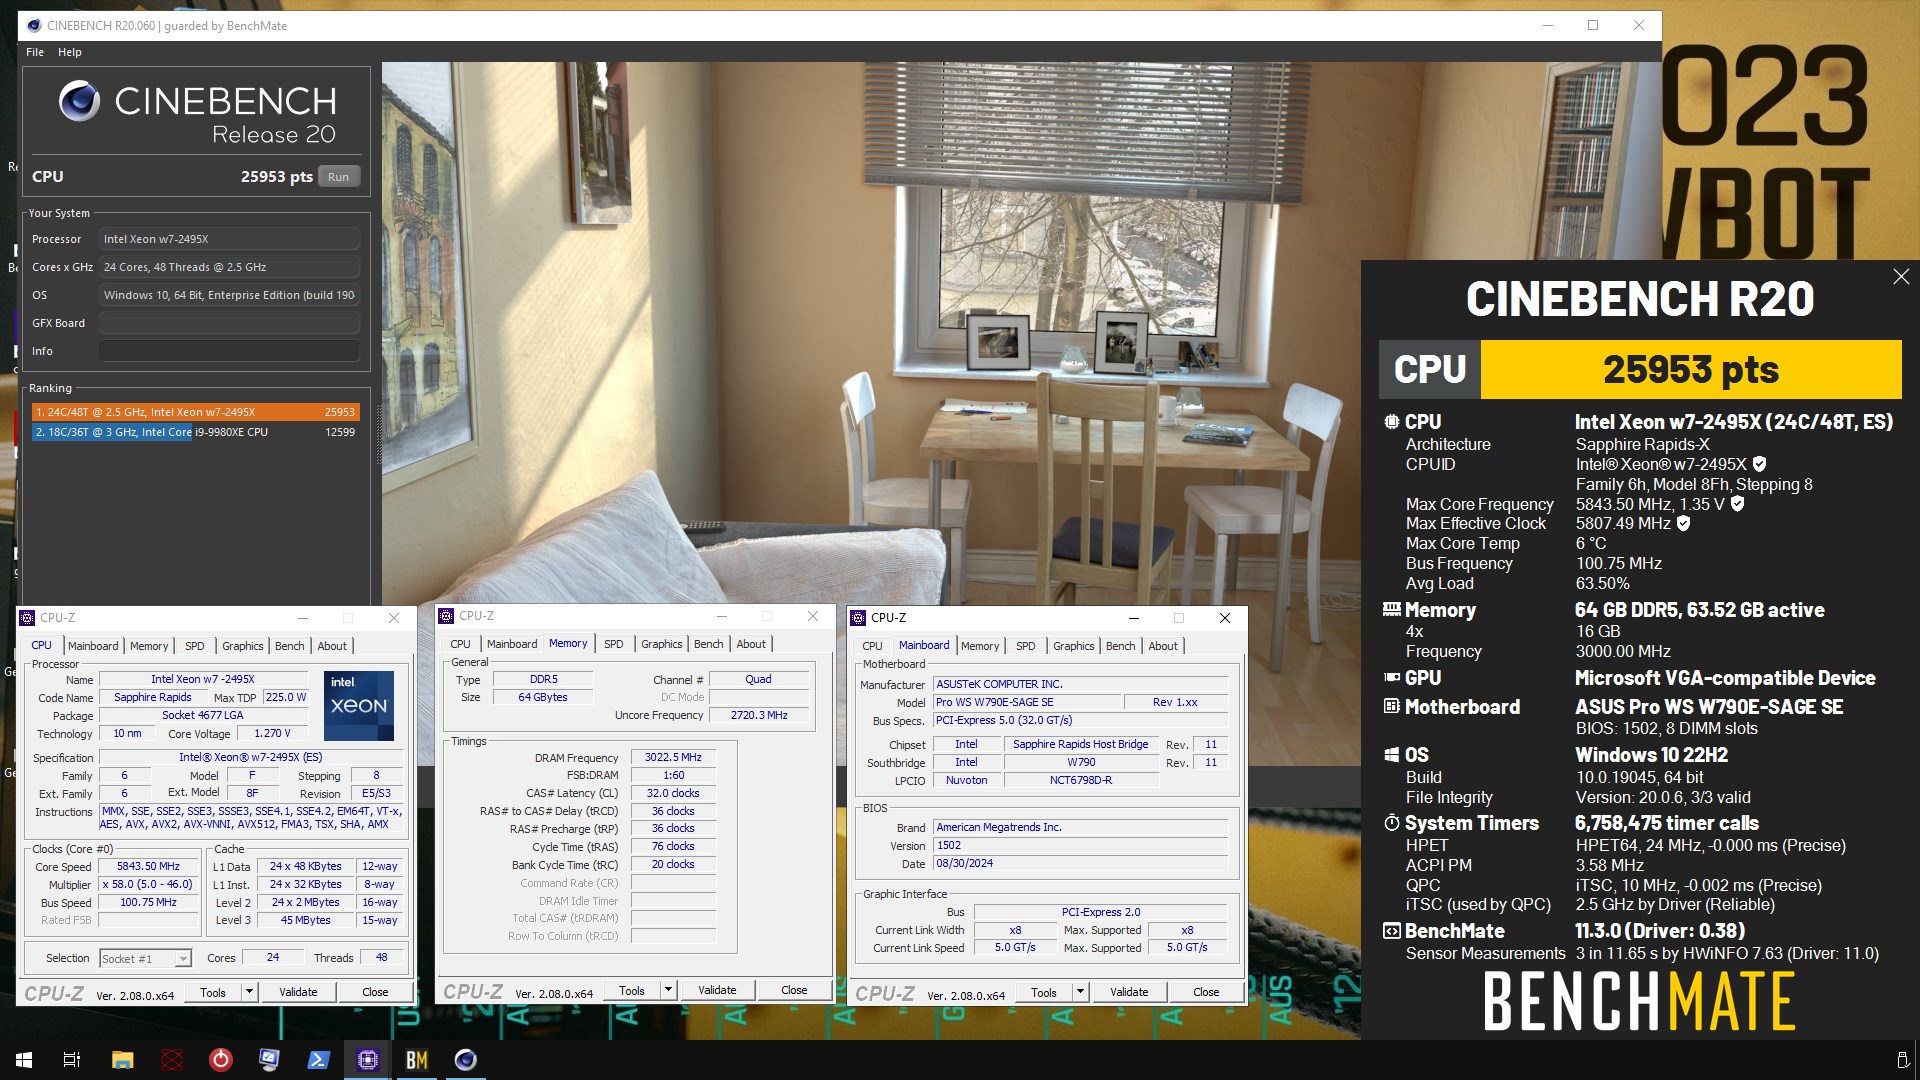This screenshot has width=1920, height=1080.
Task: Open the Windows Start menu
Action: point(24,1060)
